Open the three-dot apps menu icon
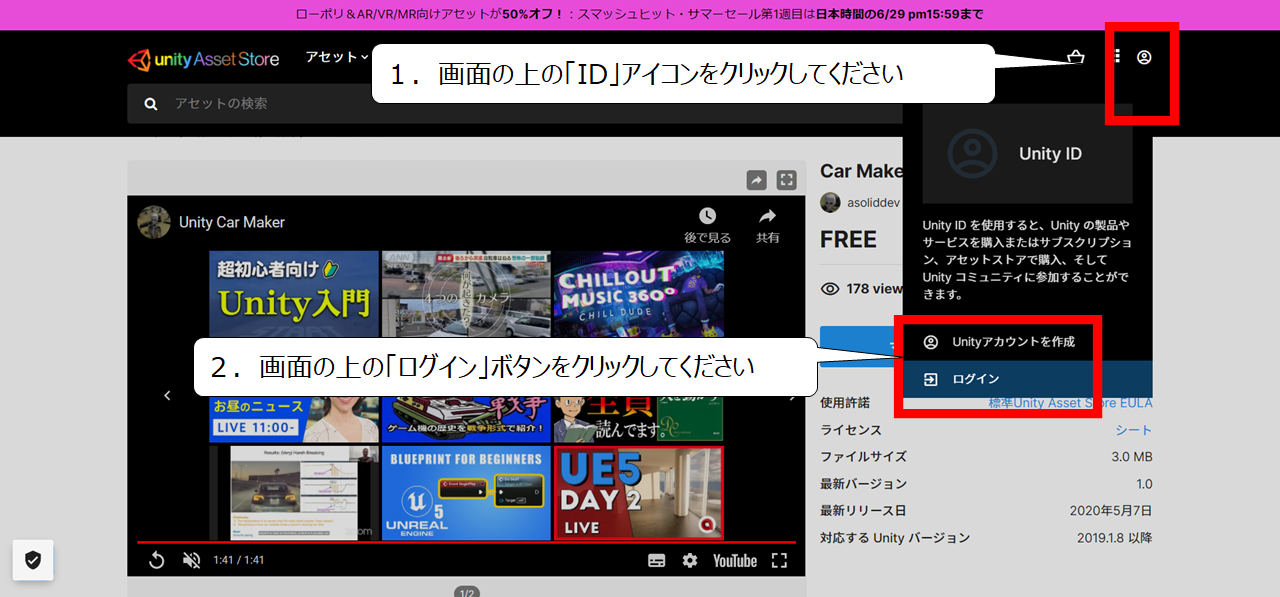This screenshot has height=597, width=1280. pos(1117,57)
